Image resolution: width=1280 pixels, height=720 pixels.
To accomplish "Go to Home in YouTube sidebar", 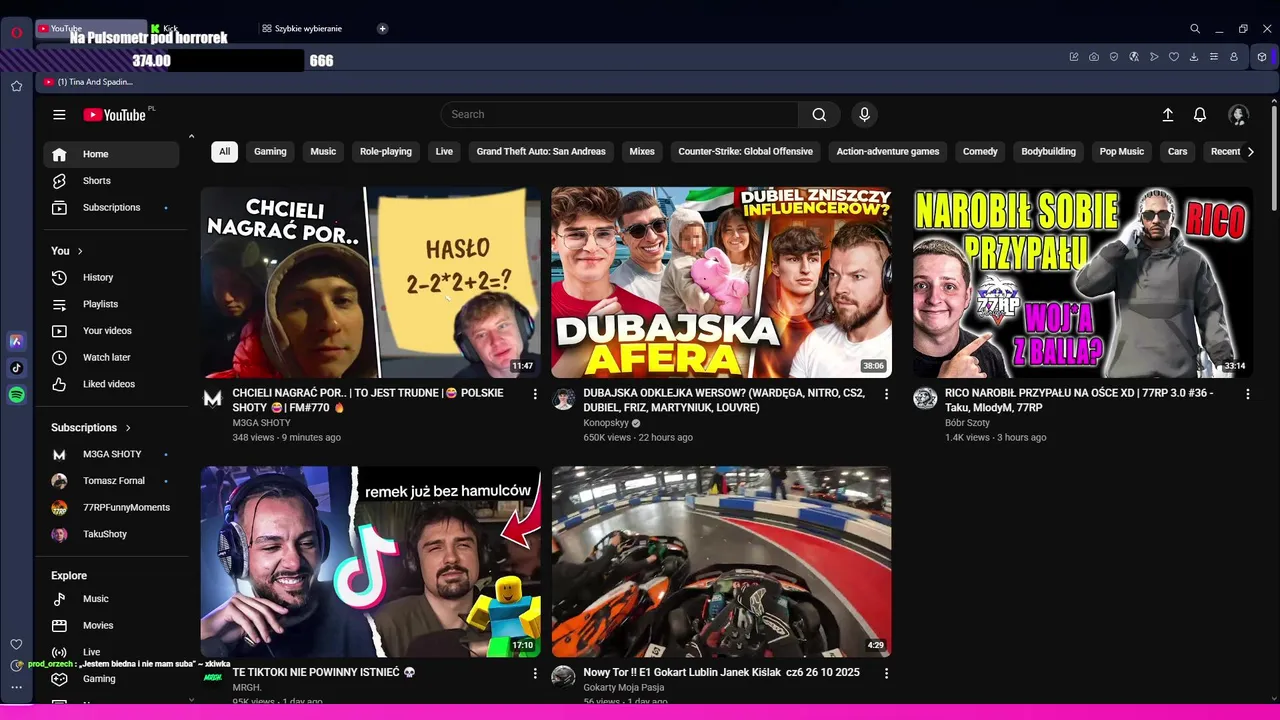I will pyautogui.click(x=111, y=154).
